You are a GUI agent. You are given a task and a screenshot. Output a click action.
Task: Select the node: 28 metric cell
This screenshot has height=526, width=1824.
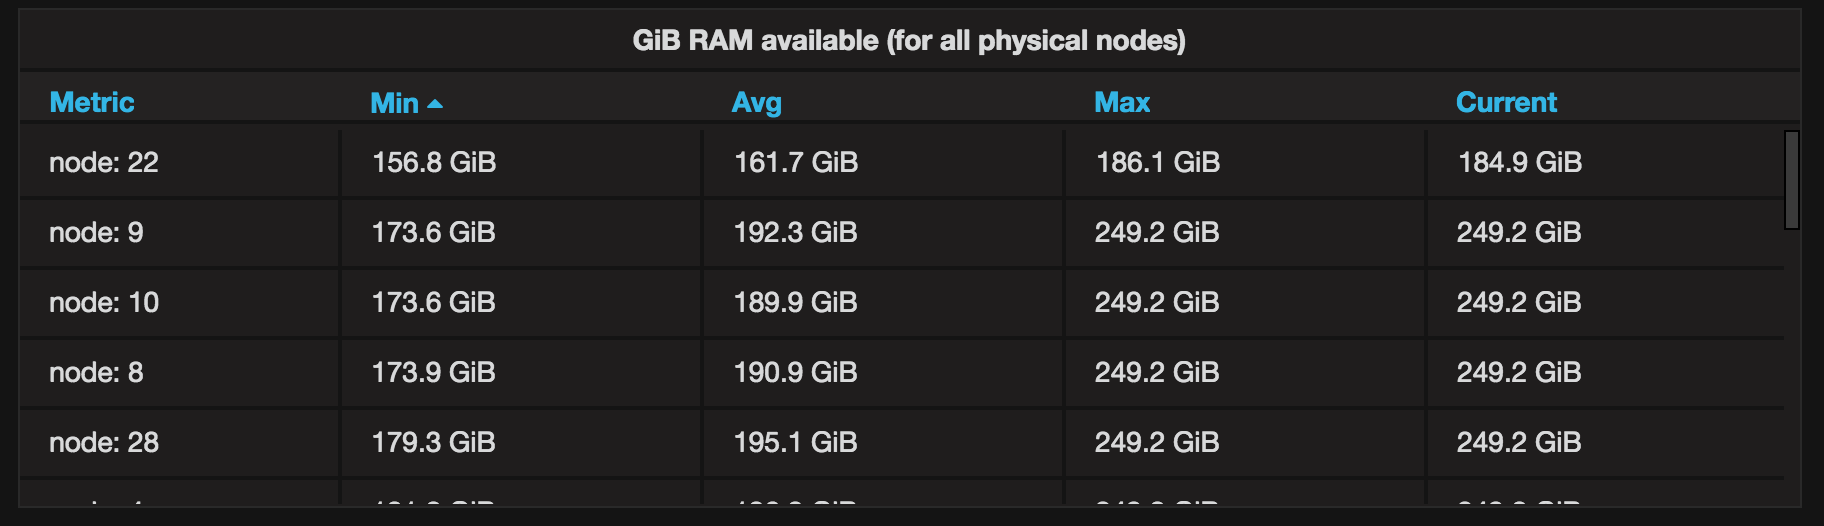[x=104, y=443]
